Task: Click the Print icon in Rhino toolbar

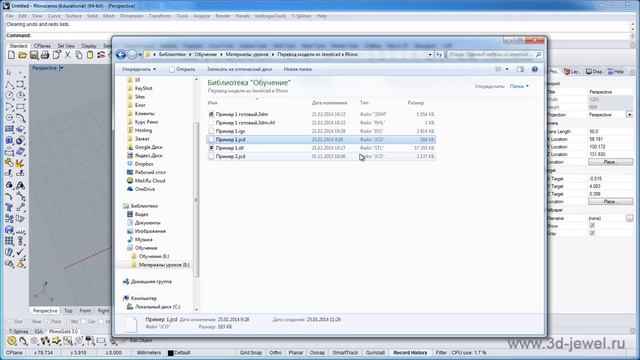Action: tap(45, 55)
